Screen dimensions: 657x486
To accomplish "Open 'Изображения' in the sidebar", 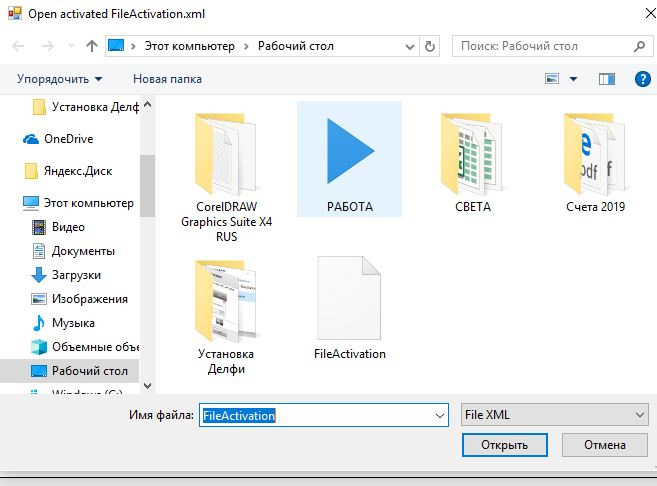I will point(80,299).
